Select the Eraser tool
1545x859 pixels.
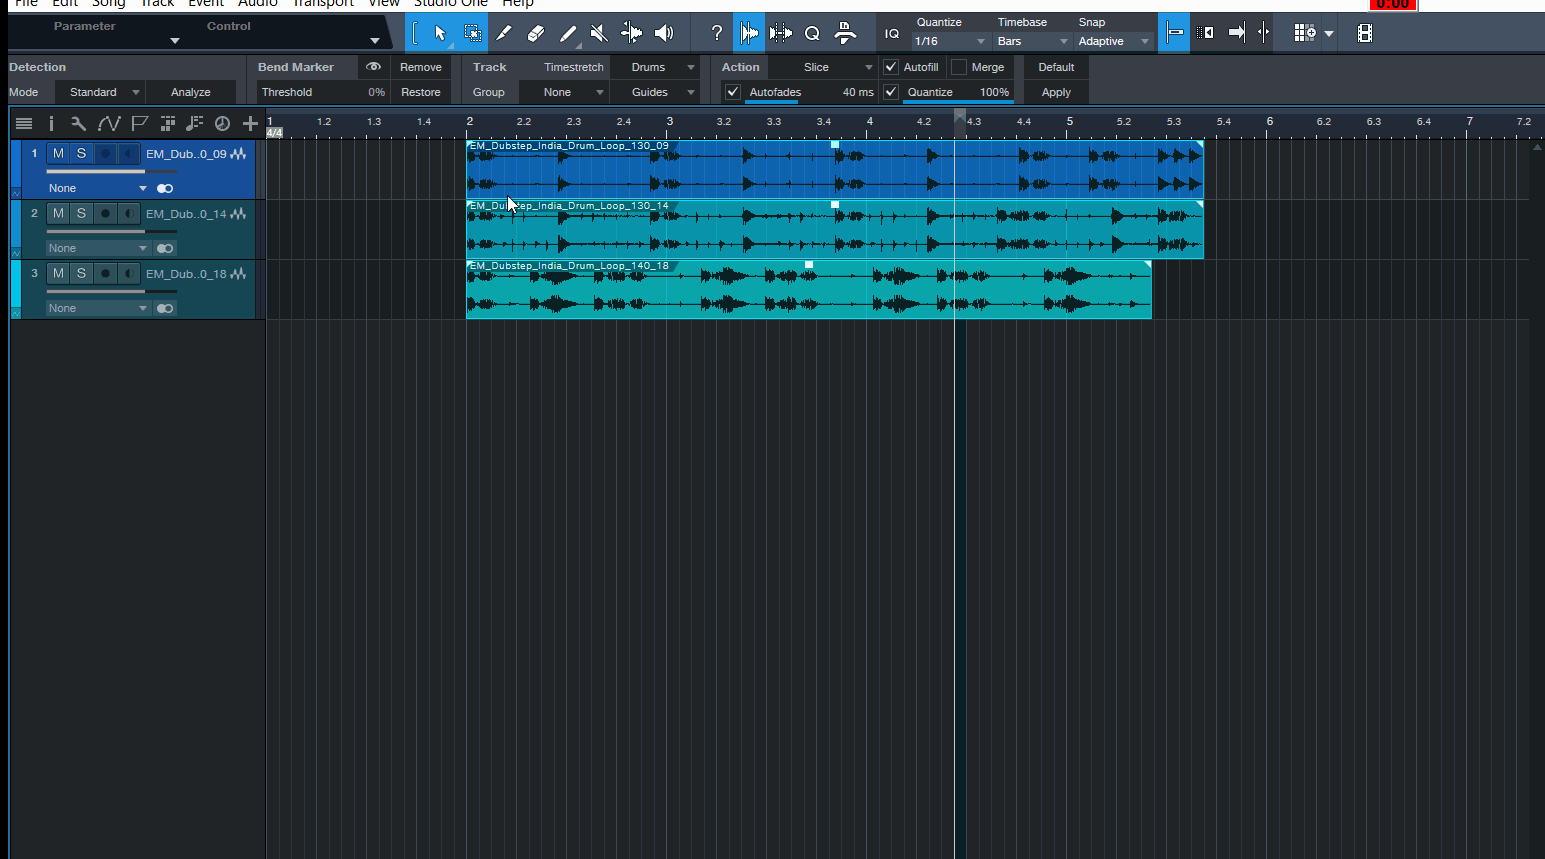[536, 34]
